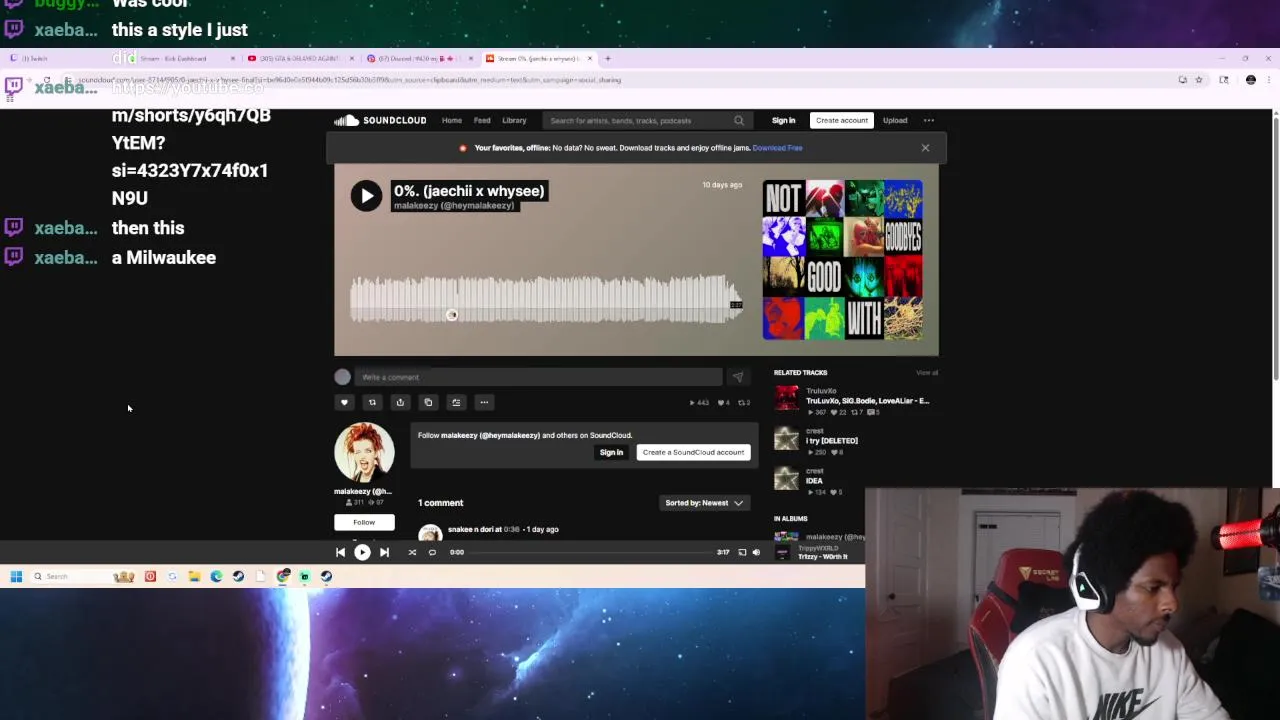View all related tracks
Image resolution: width=1280 pixels, height=720 pixels.
click(927, 373)
